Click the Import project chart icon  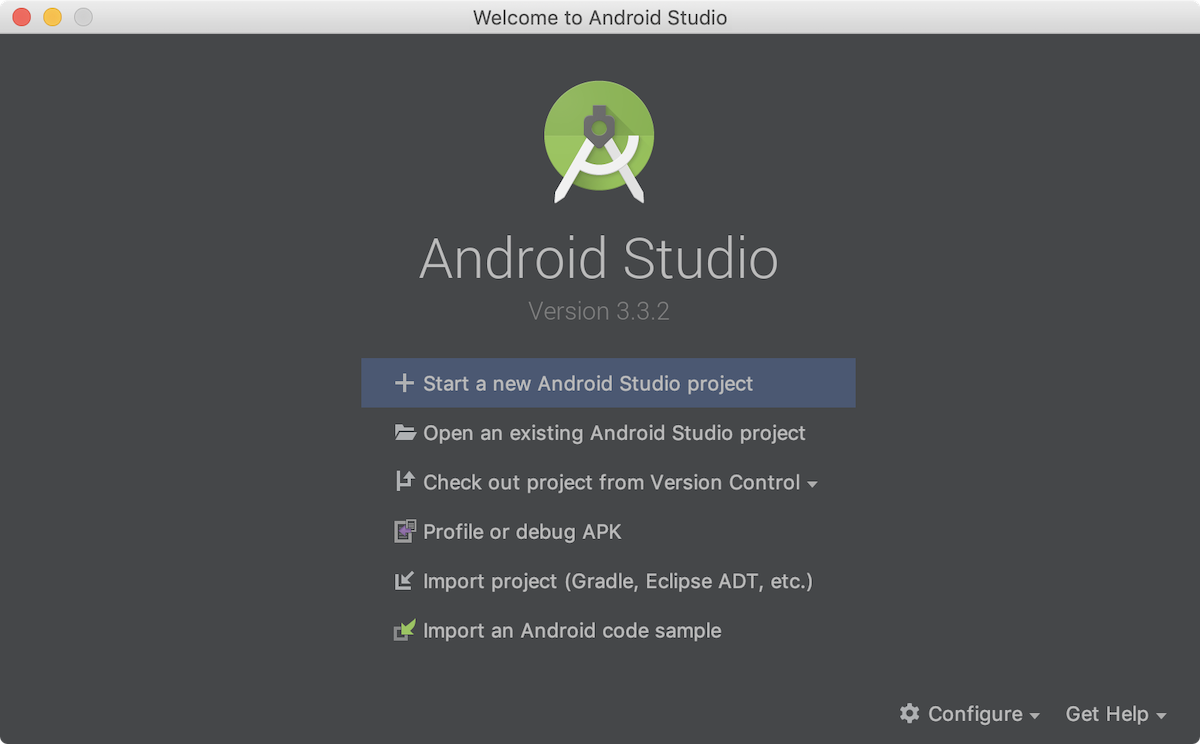pos(404,580)
